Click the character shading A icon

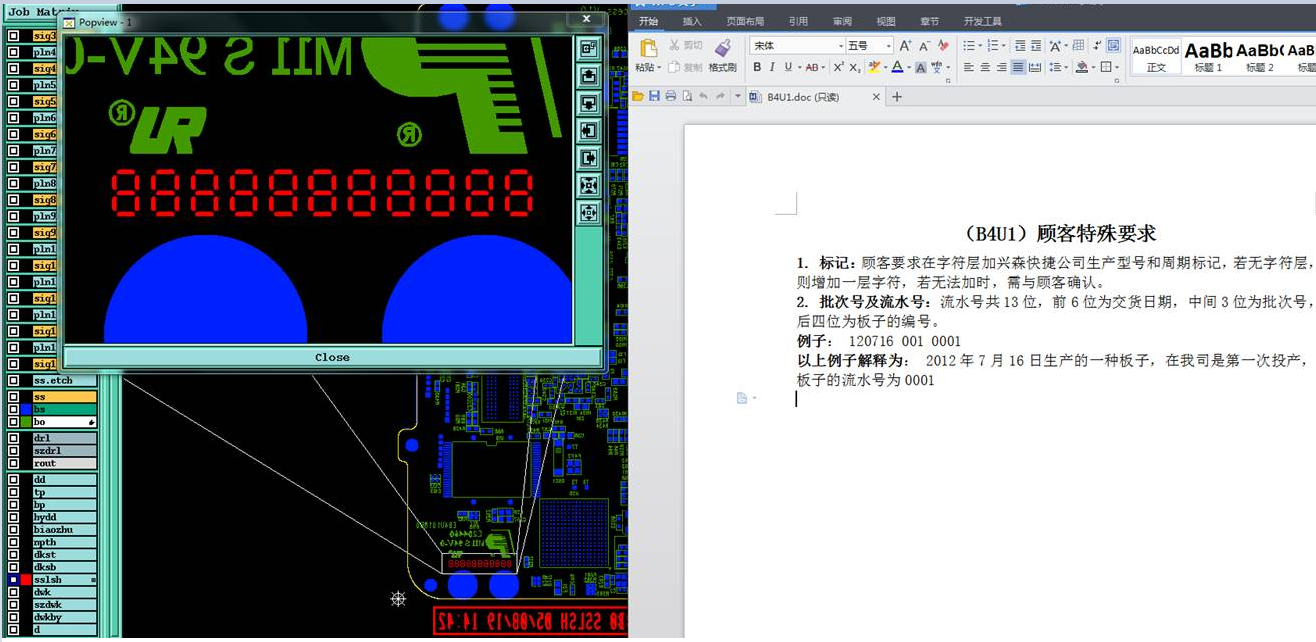pyautogui.click(x=921, y=67)
